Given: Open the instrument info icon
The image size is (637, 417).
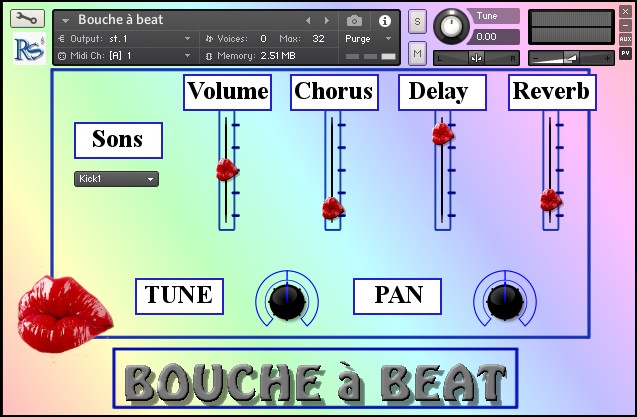Looking at the screenshot, I should (384, 21).
